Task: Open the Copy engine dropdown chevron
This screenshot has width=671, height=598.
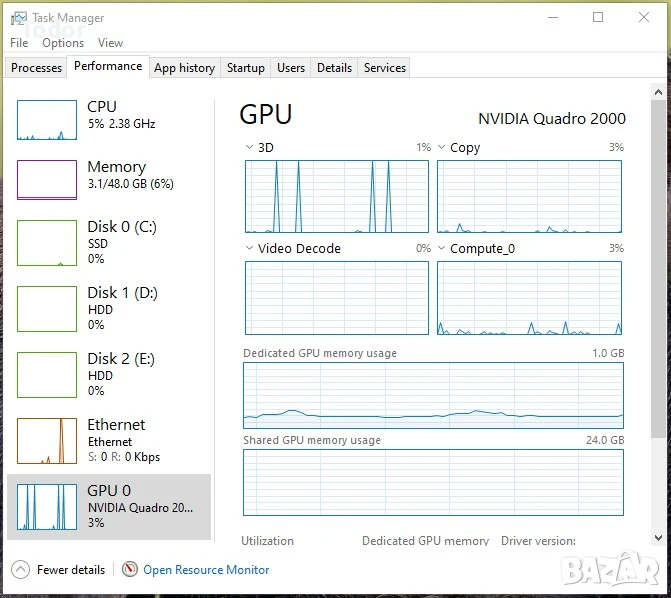Action: click(442, 147)
